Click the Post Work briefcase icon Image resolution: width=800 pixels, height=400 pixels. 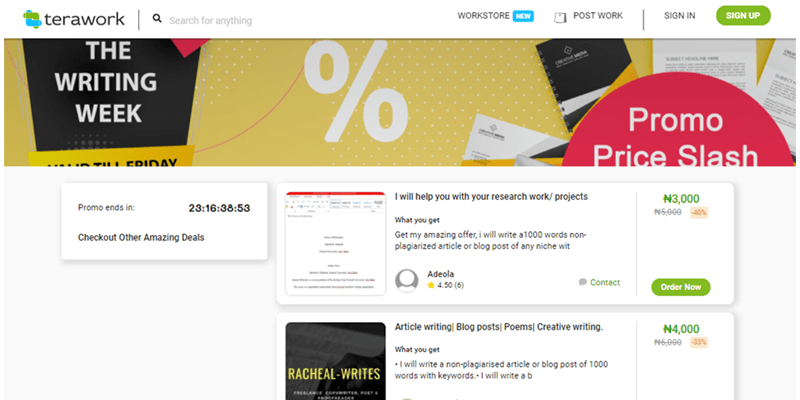pyautogui.click(x=560, y=18)
